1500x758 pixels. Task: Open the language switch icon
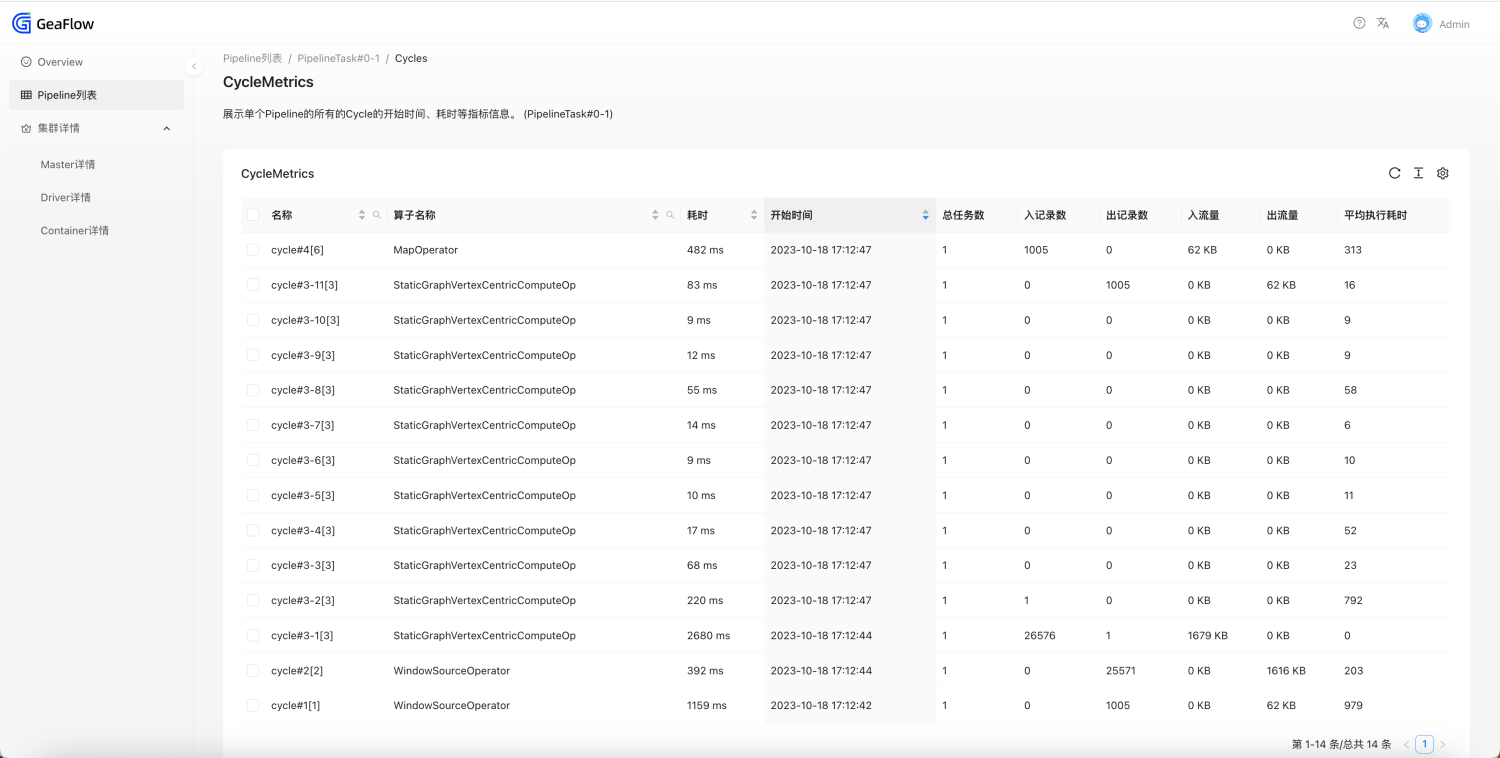click(1383, 23)
